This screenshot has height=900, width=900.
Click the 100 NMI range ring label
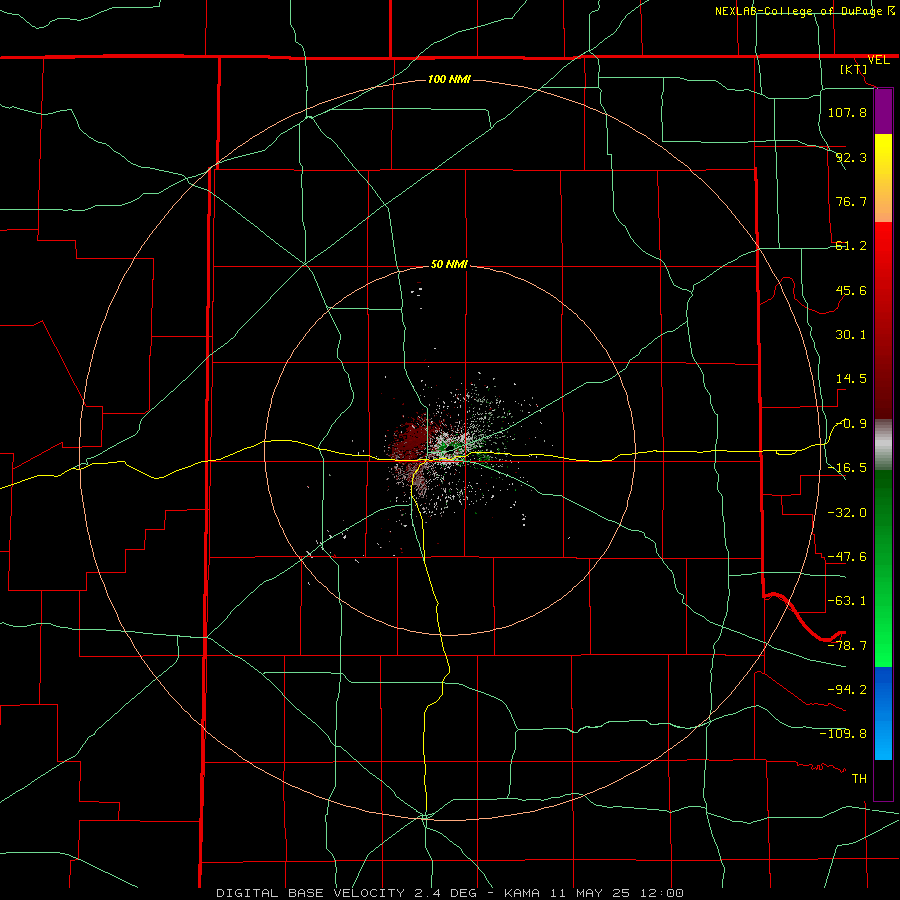point(449,79)
